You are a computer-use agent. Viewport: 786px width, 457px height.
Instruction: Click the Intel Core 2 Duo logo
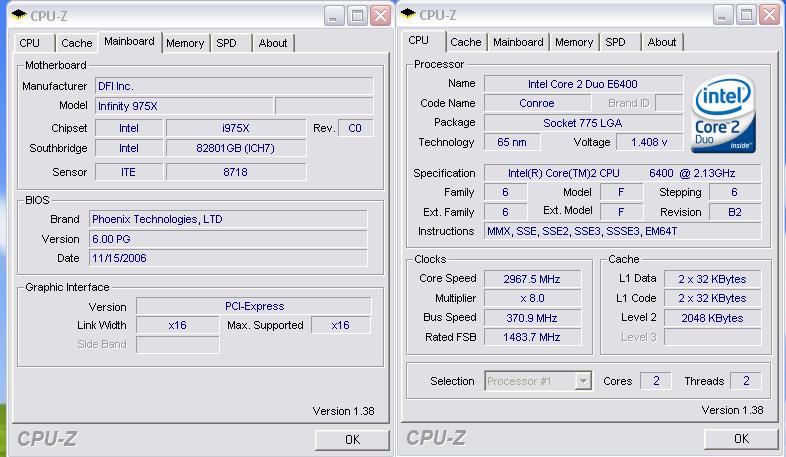coord(723,114)
